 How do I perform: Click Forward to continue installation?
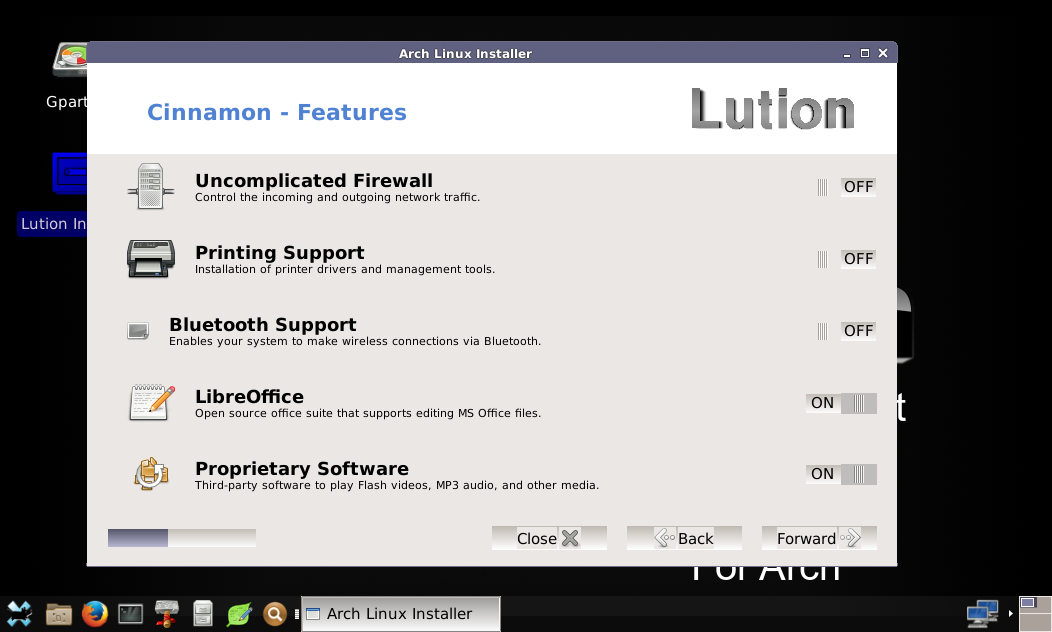[x=819, y=538]
